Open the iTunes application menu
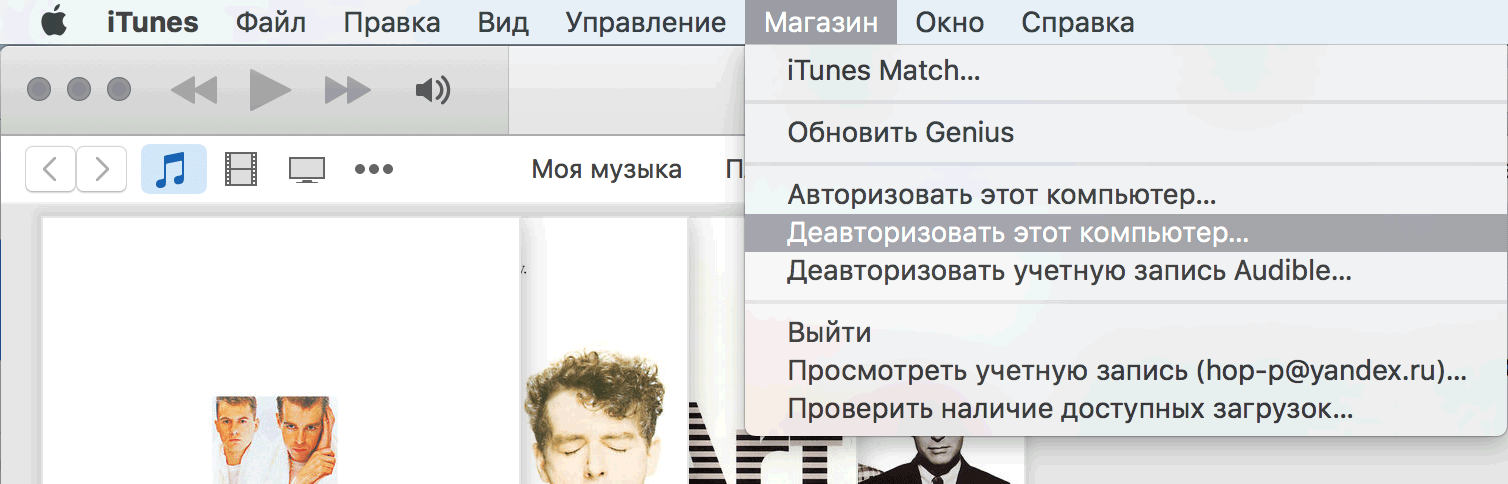Viewport: 1508px width, 484px height. pyautogui.click(x=153, y=22)
